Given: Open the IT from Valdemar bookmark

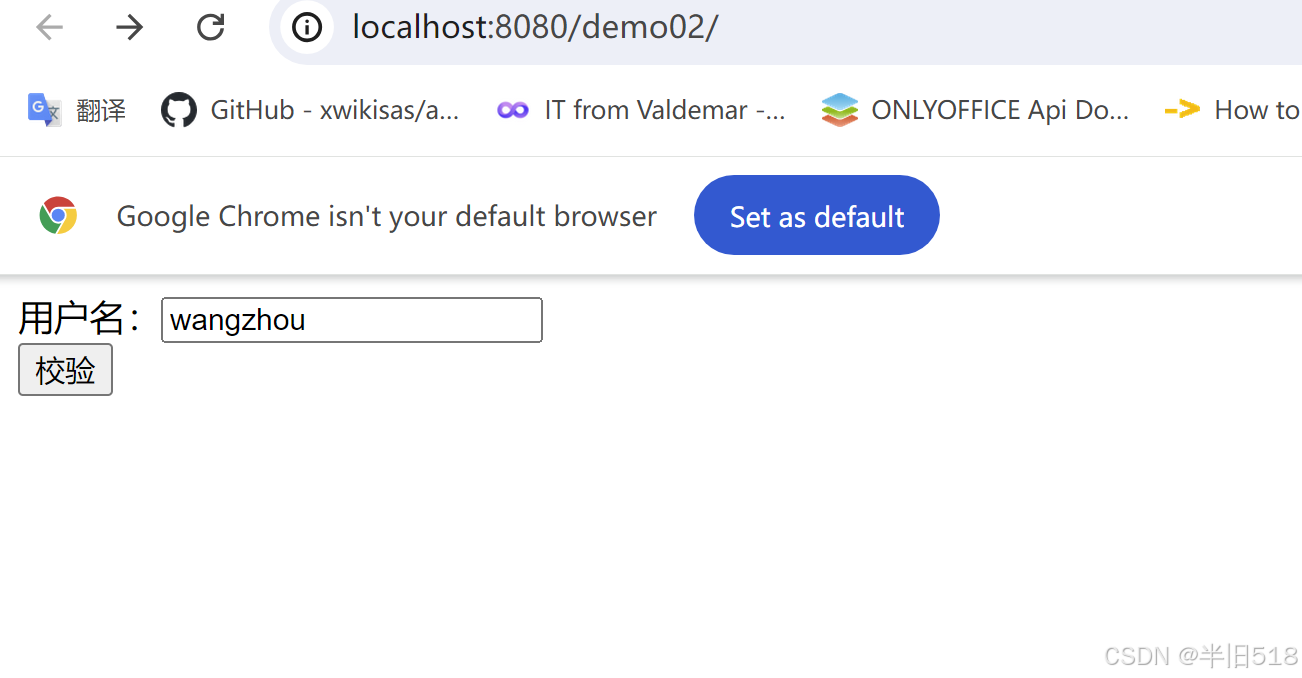Looking at the screenshot, I should (x=665, y=110).
